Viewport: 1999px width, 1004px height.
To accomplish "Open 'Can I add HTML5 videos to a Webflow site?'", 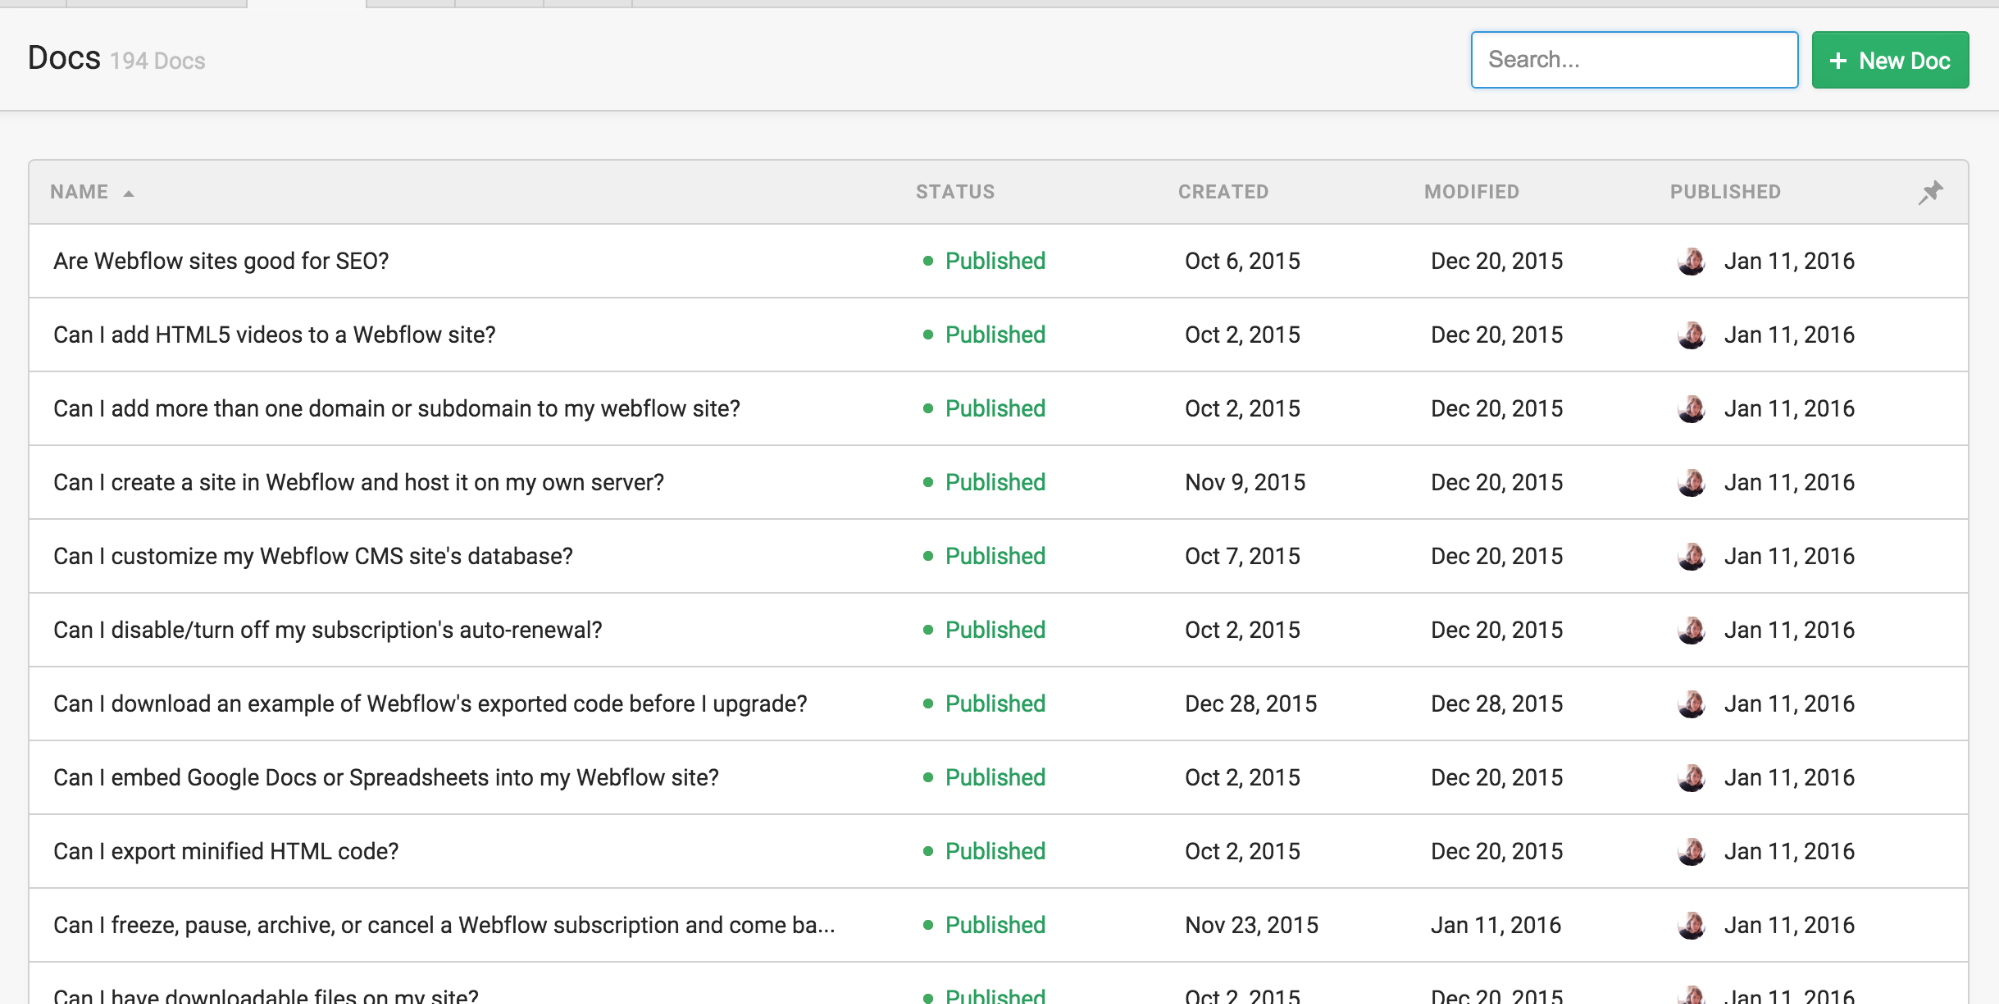I will tap(274, 335).
